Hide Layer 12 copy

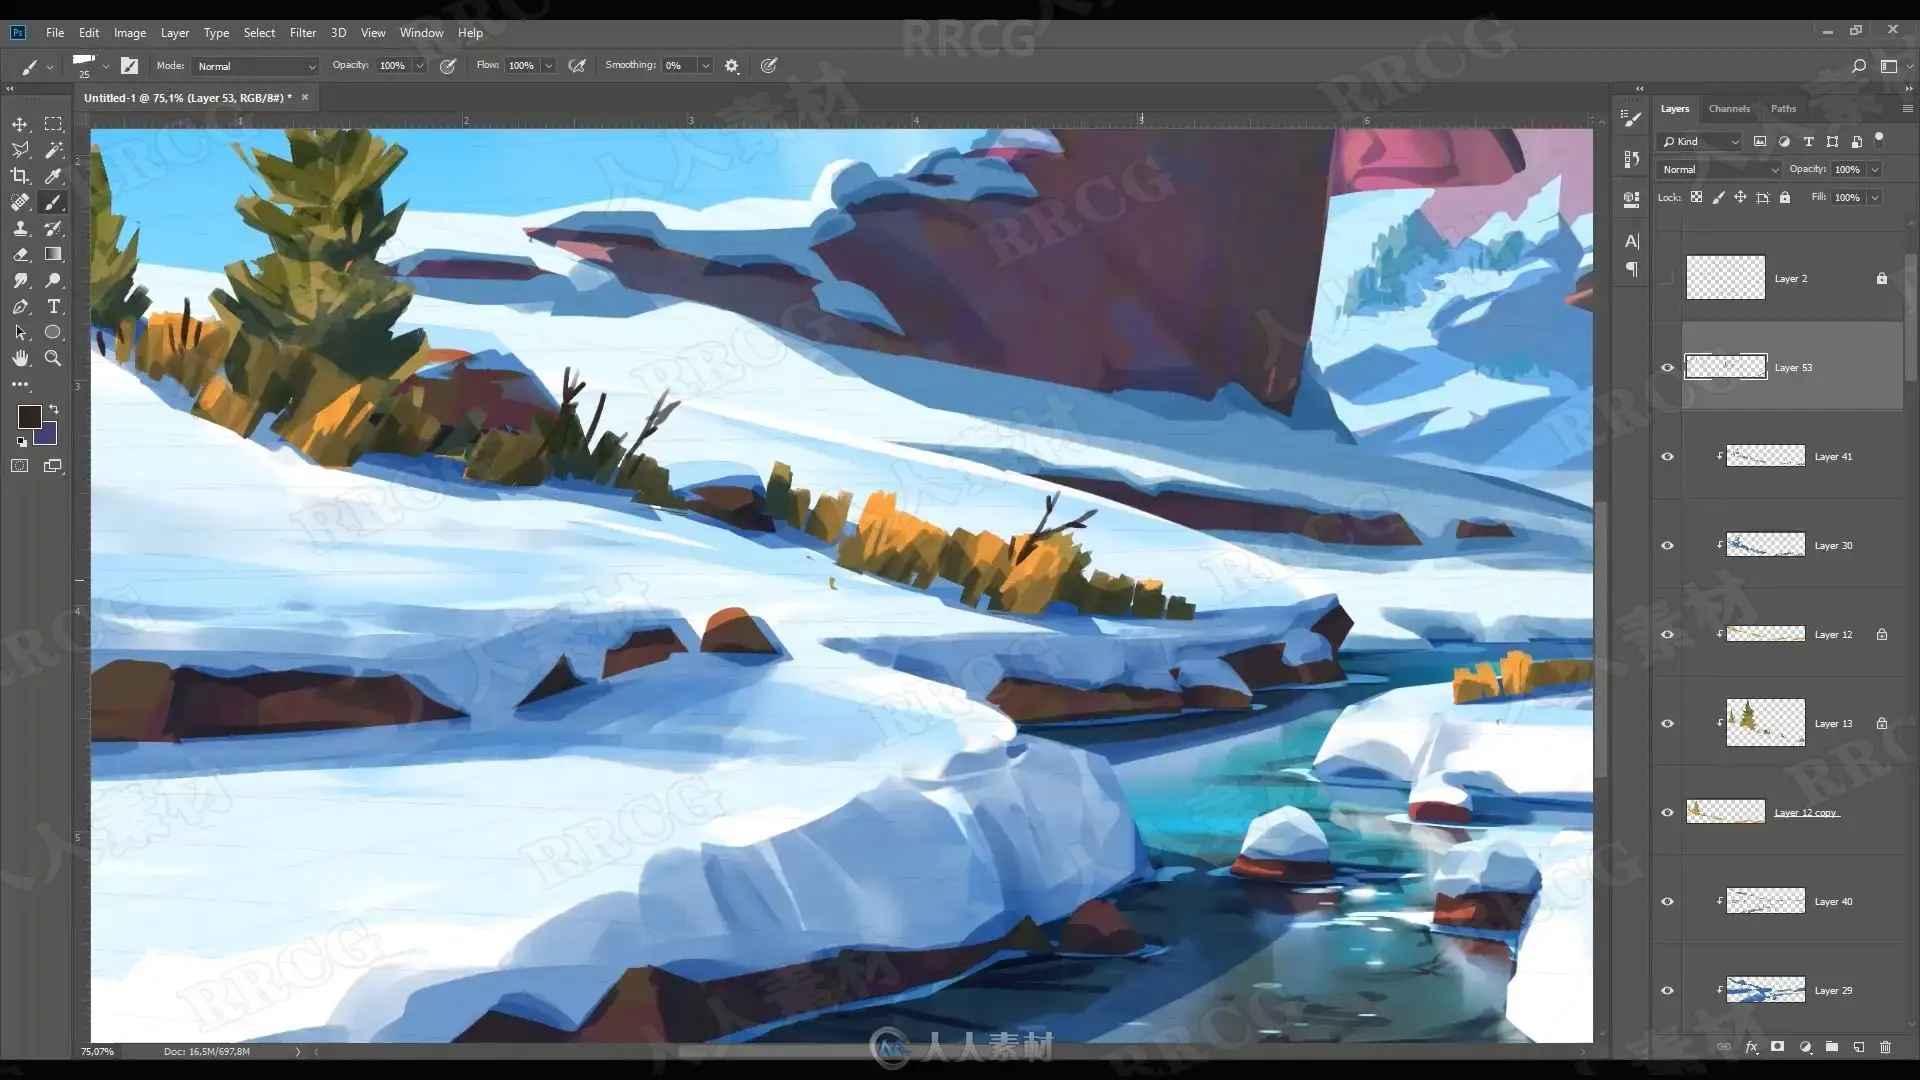click(1667, 812)
